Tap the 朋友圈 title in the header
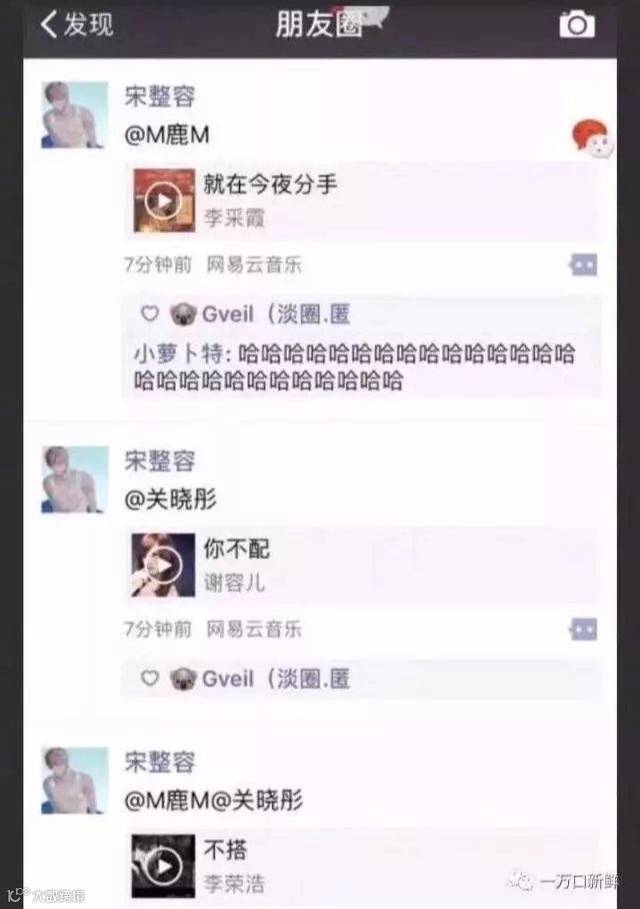640x909 pixels. [x=319, y=24]
